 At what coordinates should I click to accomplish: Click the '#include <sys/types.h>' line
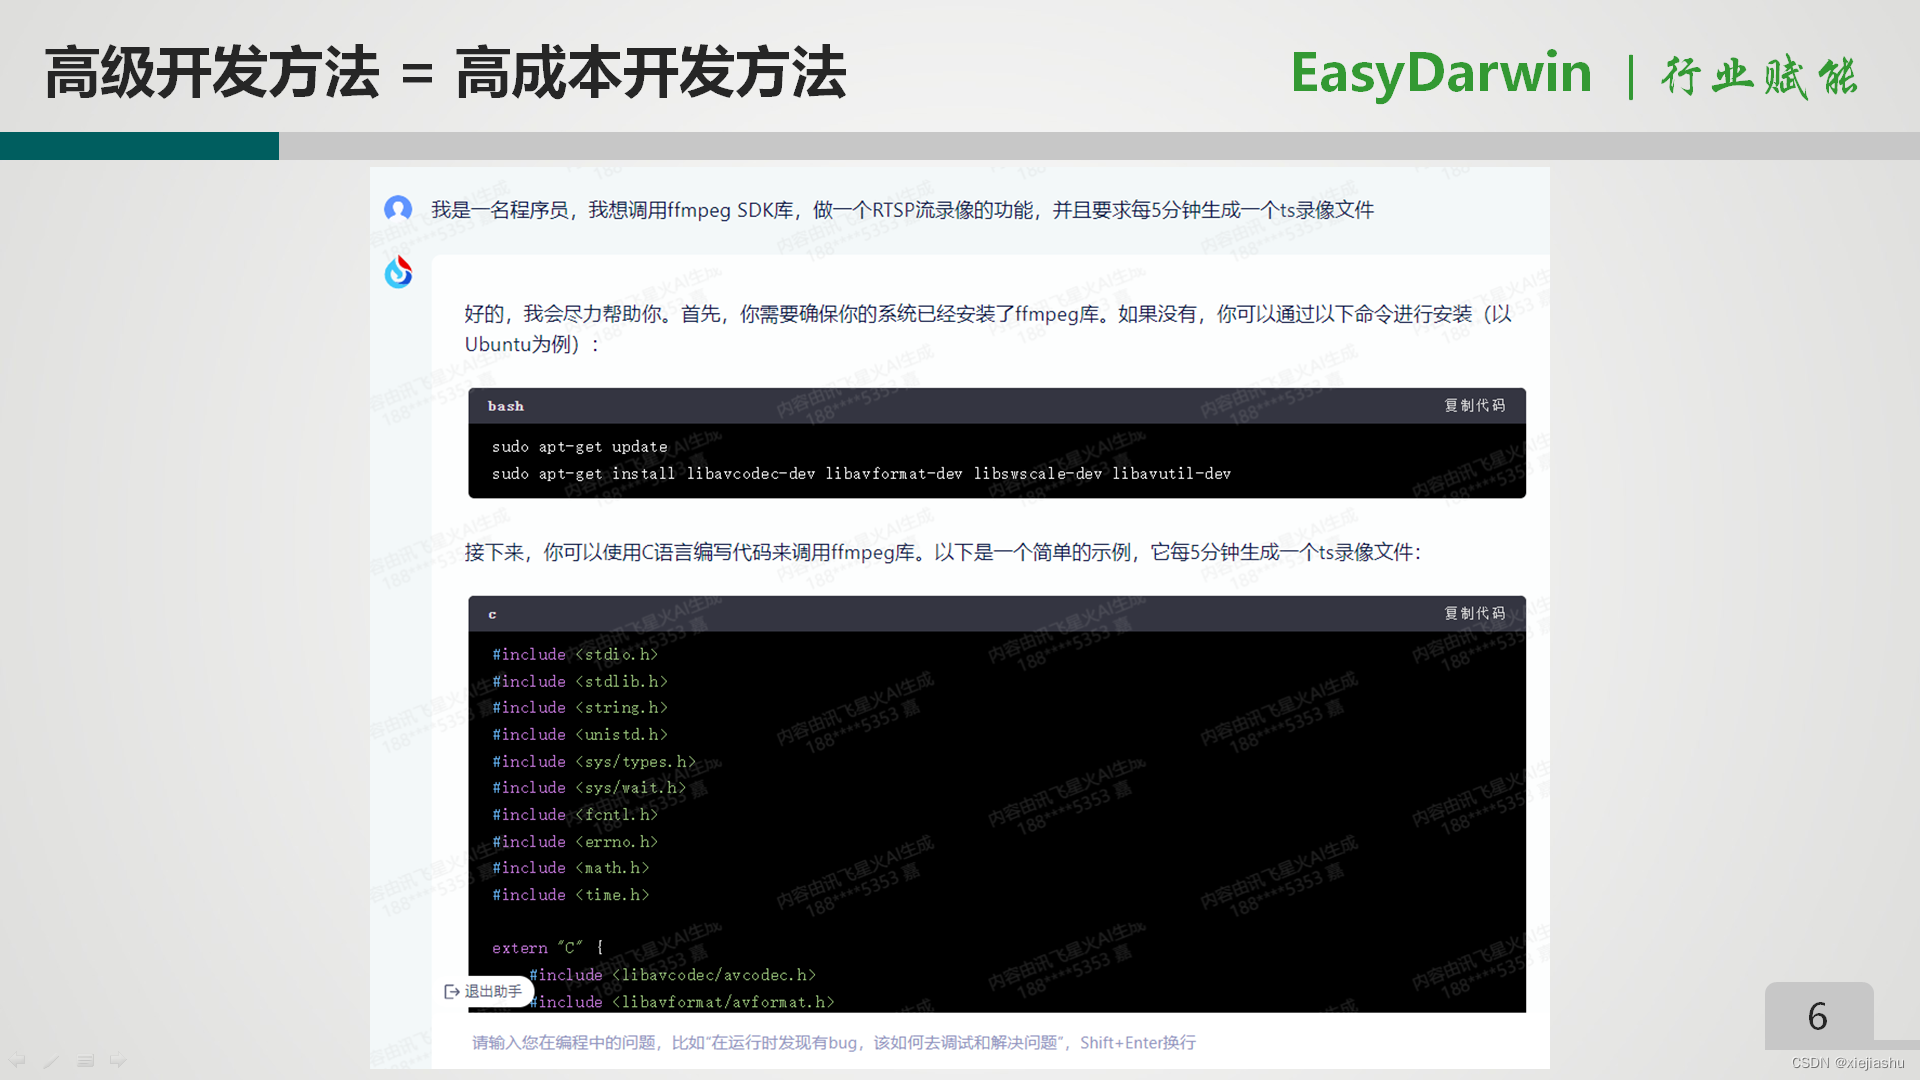coord(594,761)
